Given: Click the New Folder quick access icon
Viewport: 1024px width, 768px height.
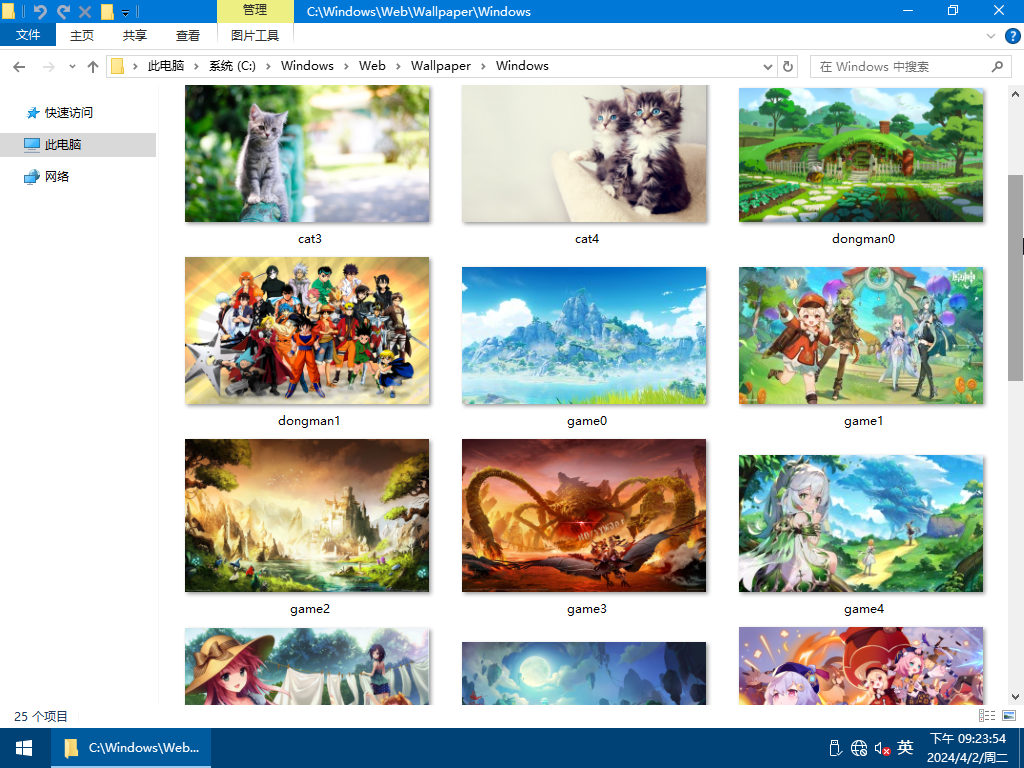Looking at the screenshot, I should click(107, 12).
